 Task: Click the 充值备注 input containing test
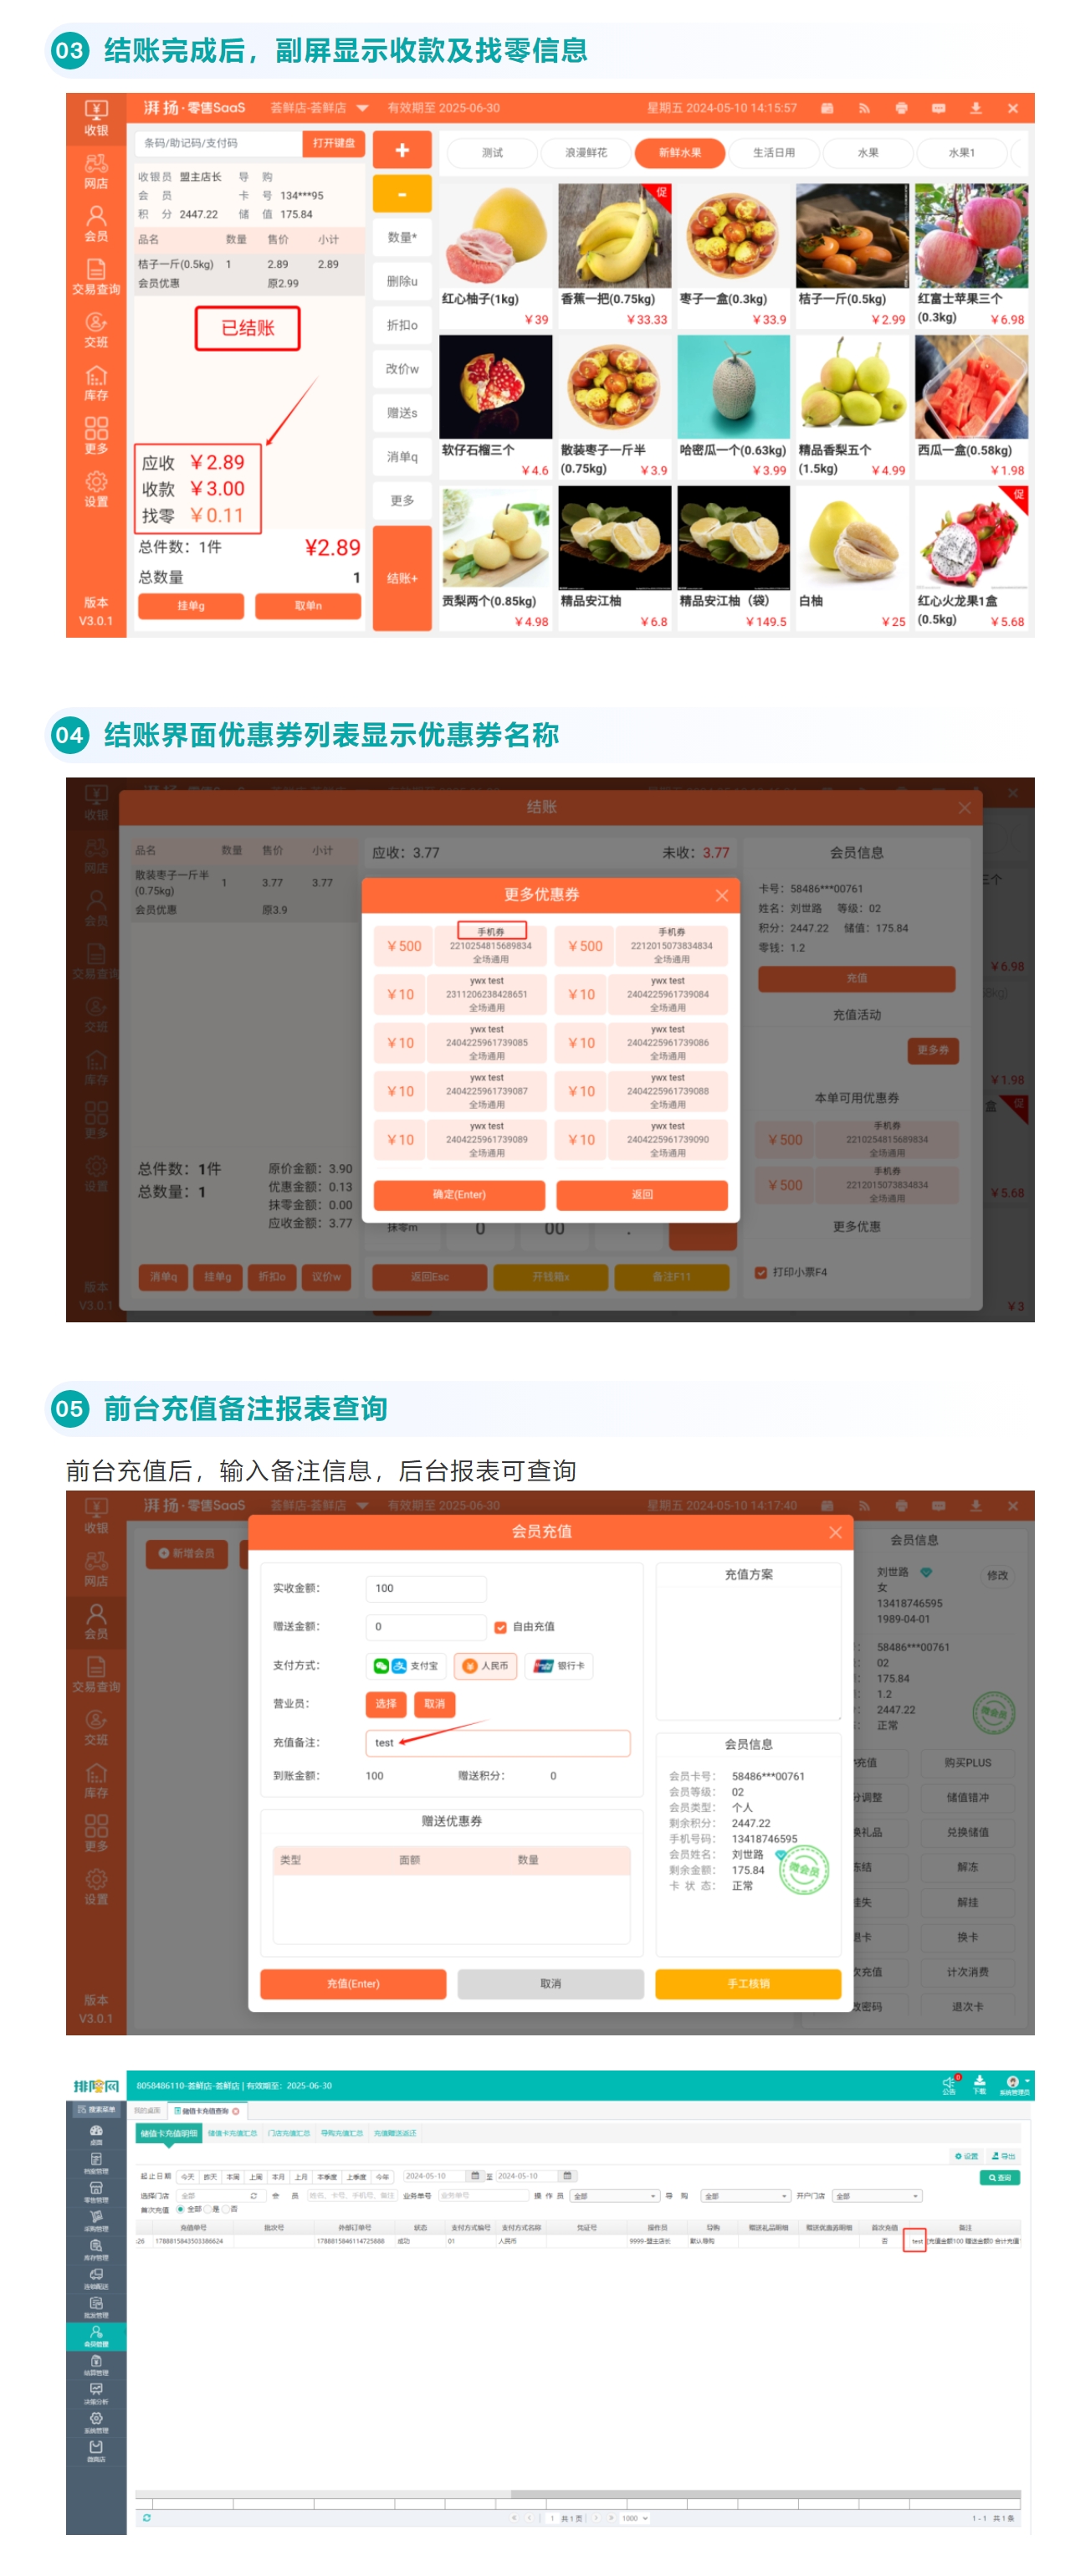498,1743
